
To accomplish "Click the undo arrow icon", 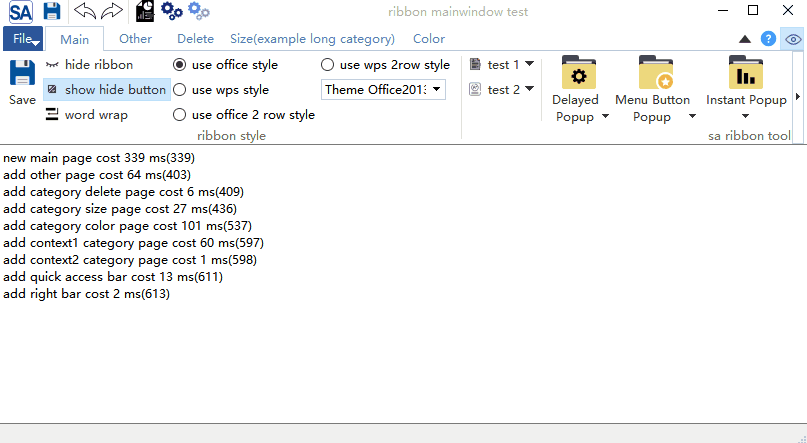I will click(x=86, y=12).
